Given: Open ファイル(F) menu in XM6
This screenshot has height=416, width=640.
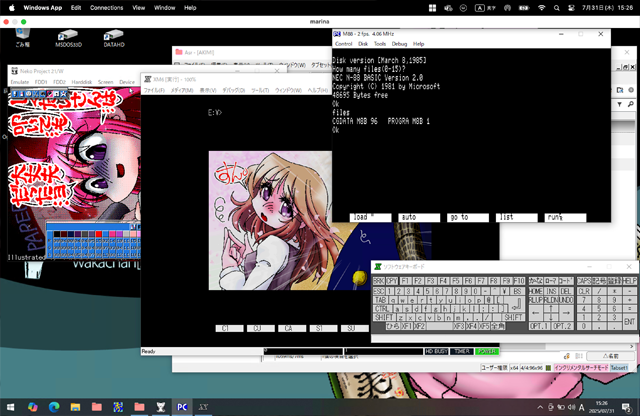Looking at the screenshot, I should pos(154,90).
